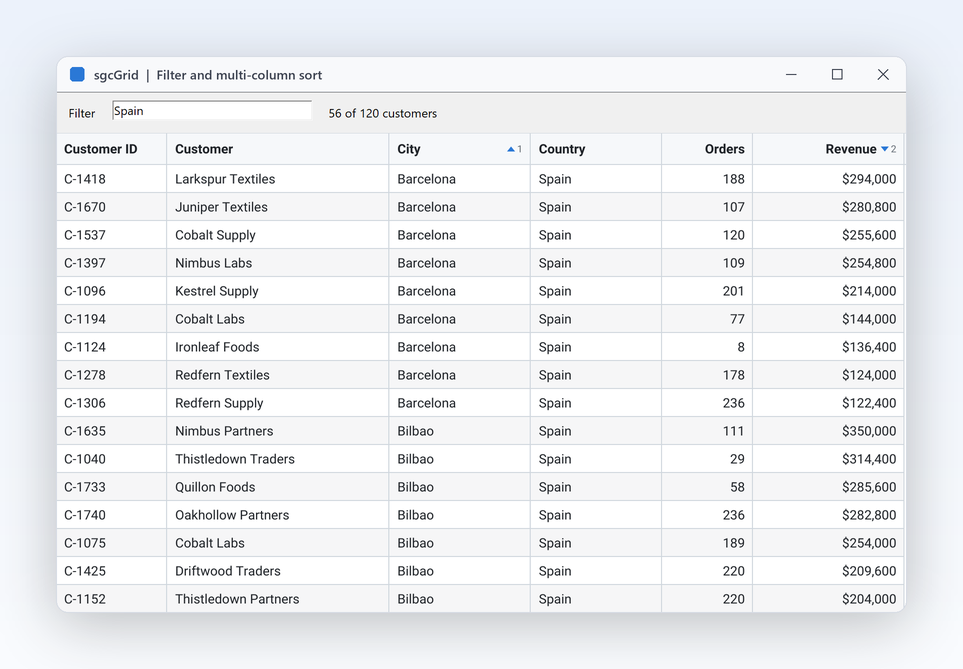
Task: Click the Thistledown Traders cell
Action: [x=278, y=459]
